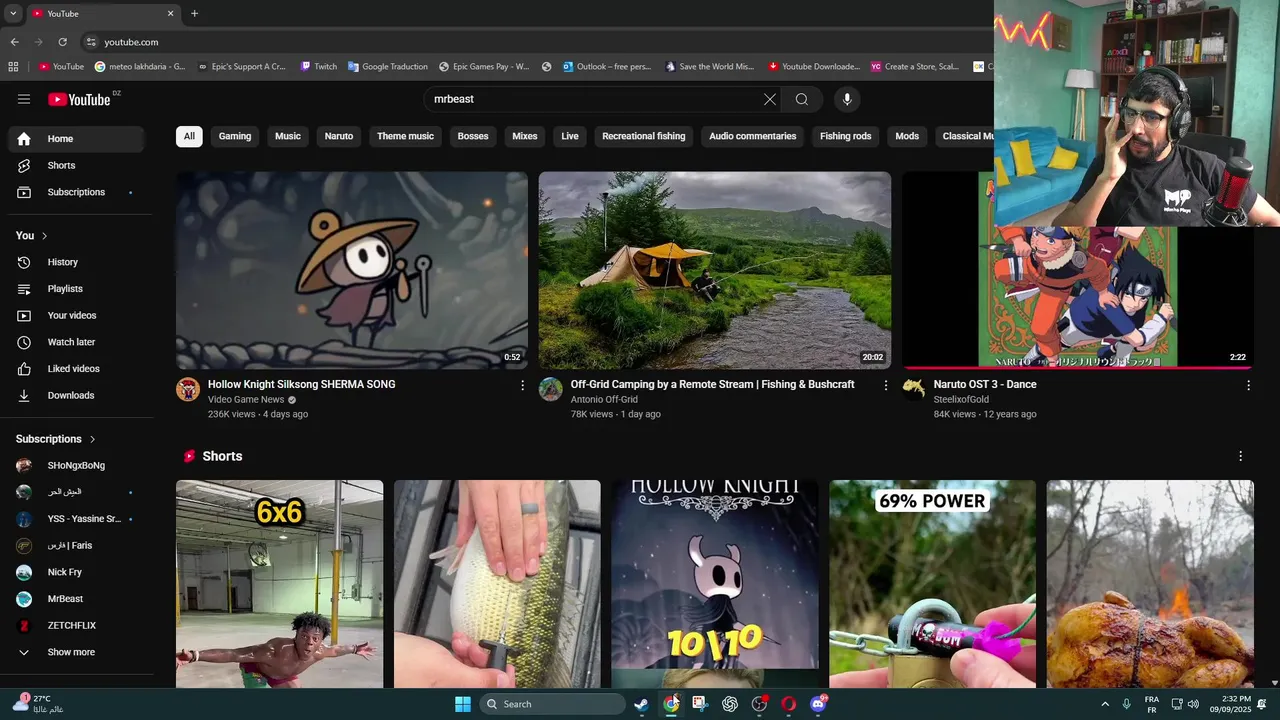Open more options for Off-Grid Camping video

[x=885, y=385]
